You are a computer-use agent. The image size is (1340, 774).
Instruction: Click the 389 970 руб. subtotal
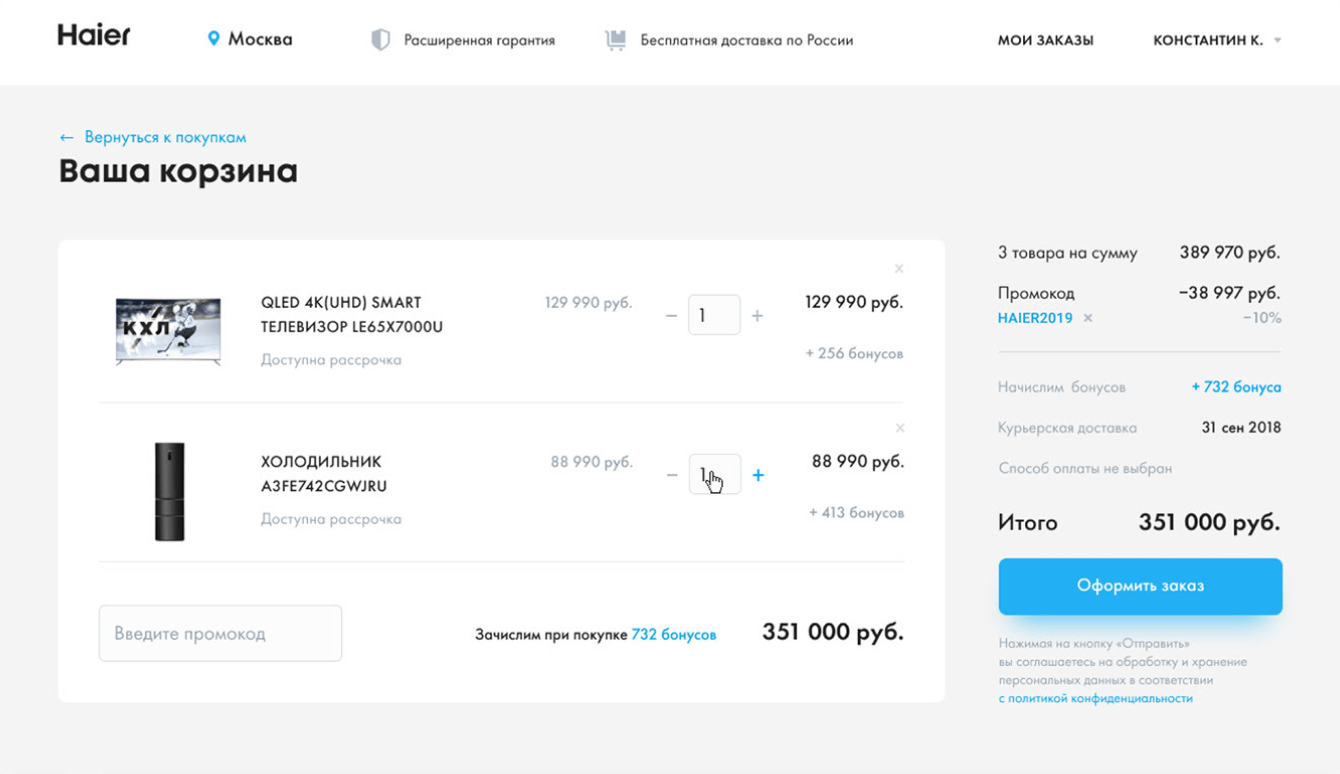1230,253
